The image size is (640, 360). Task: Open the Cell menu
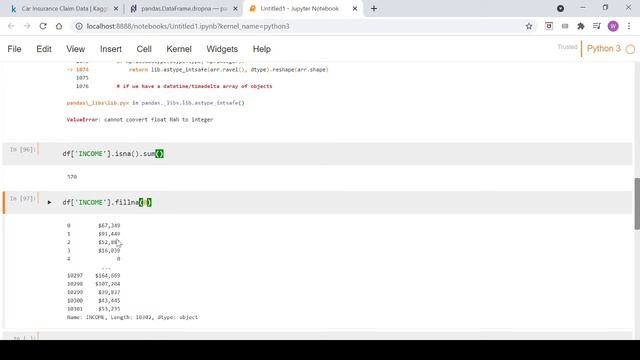(x=144, y=49)
